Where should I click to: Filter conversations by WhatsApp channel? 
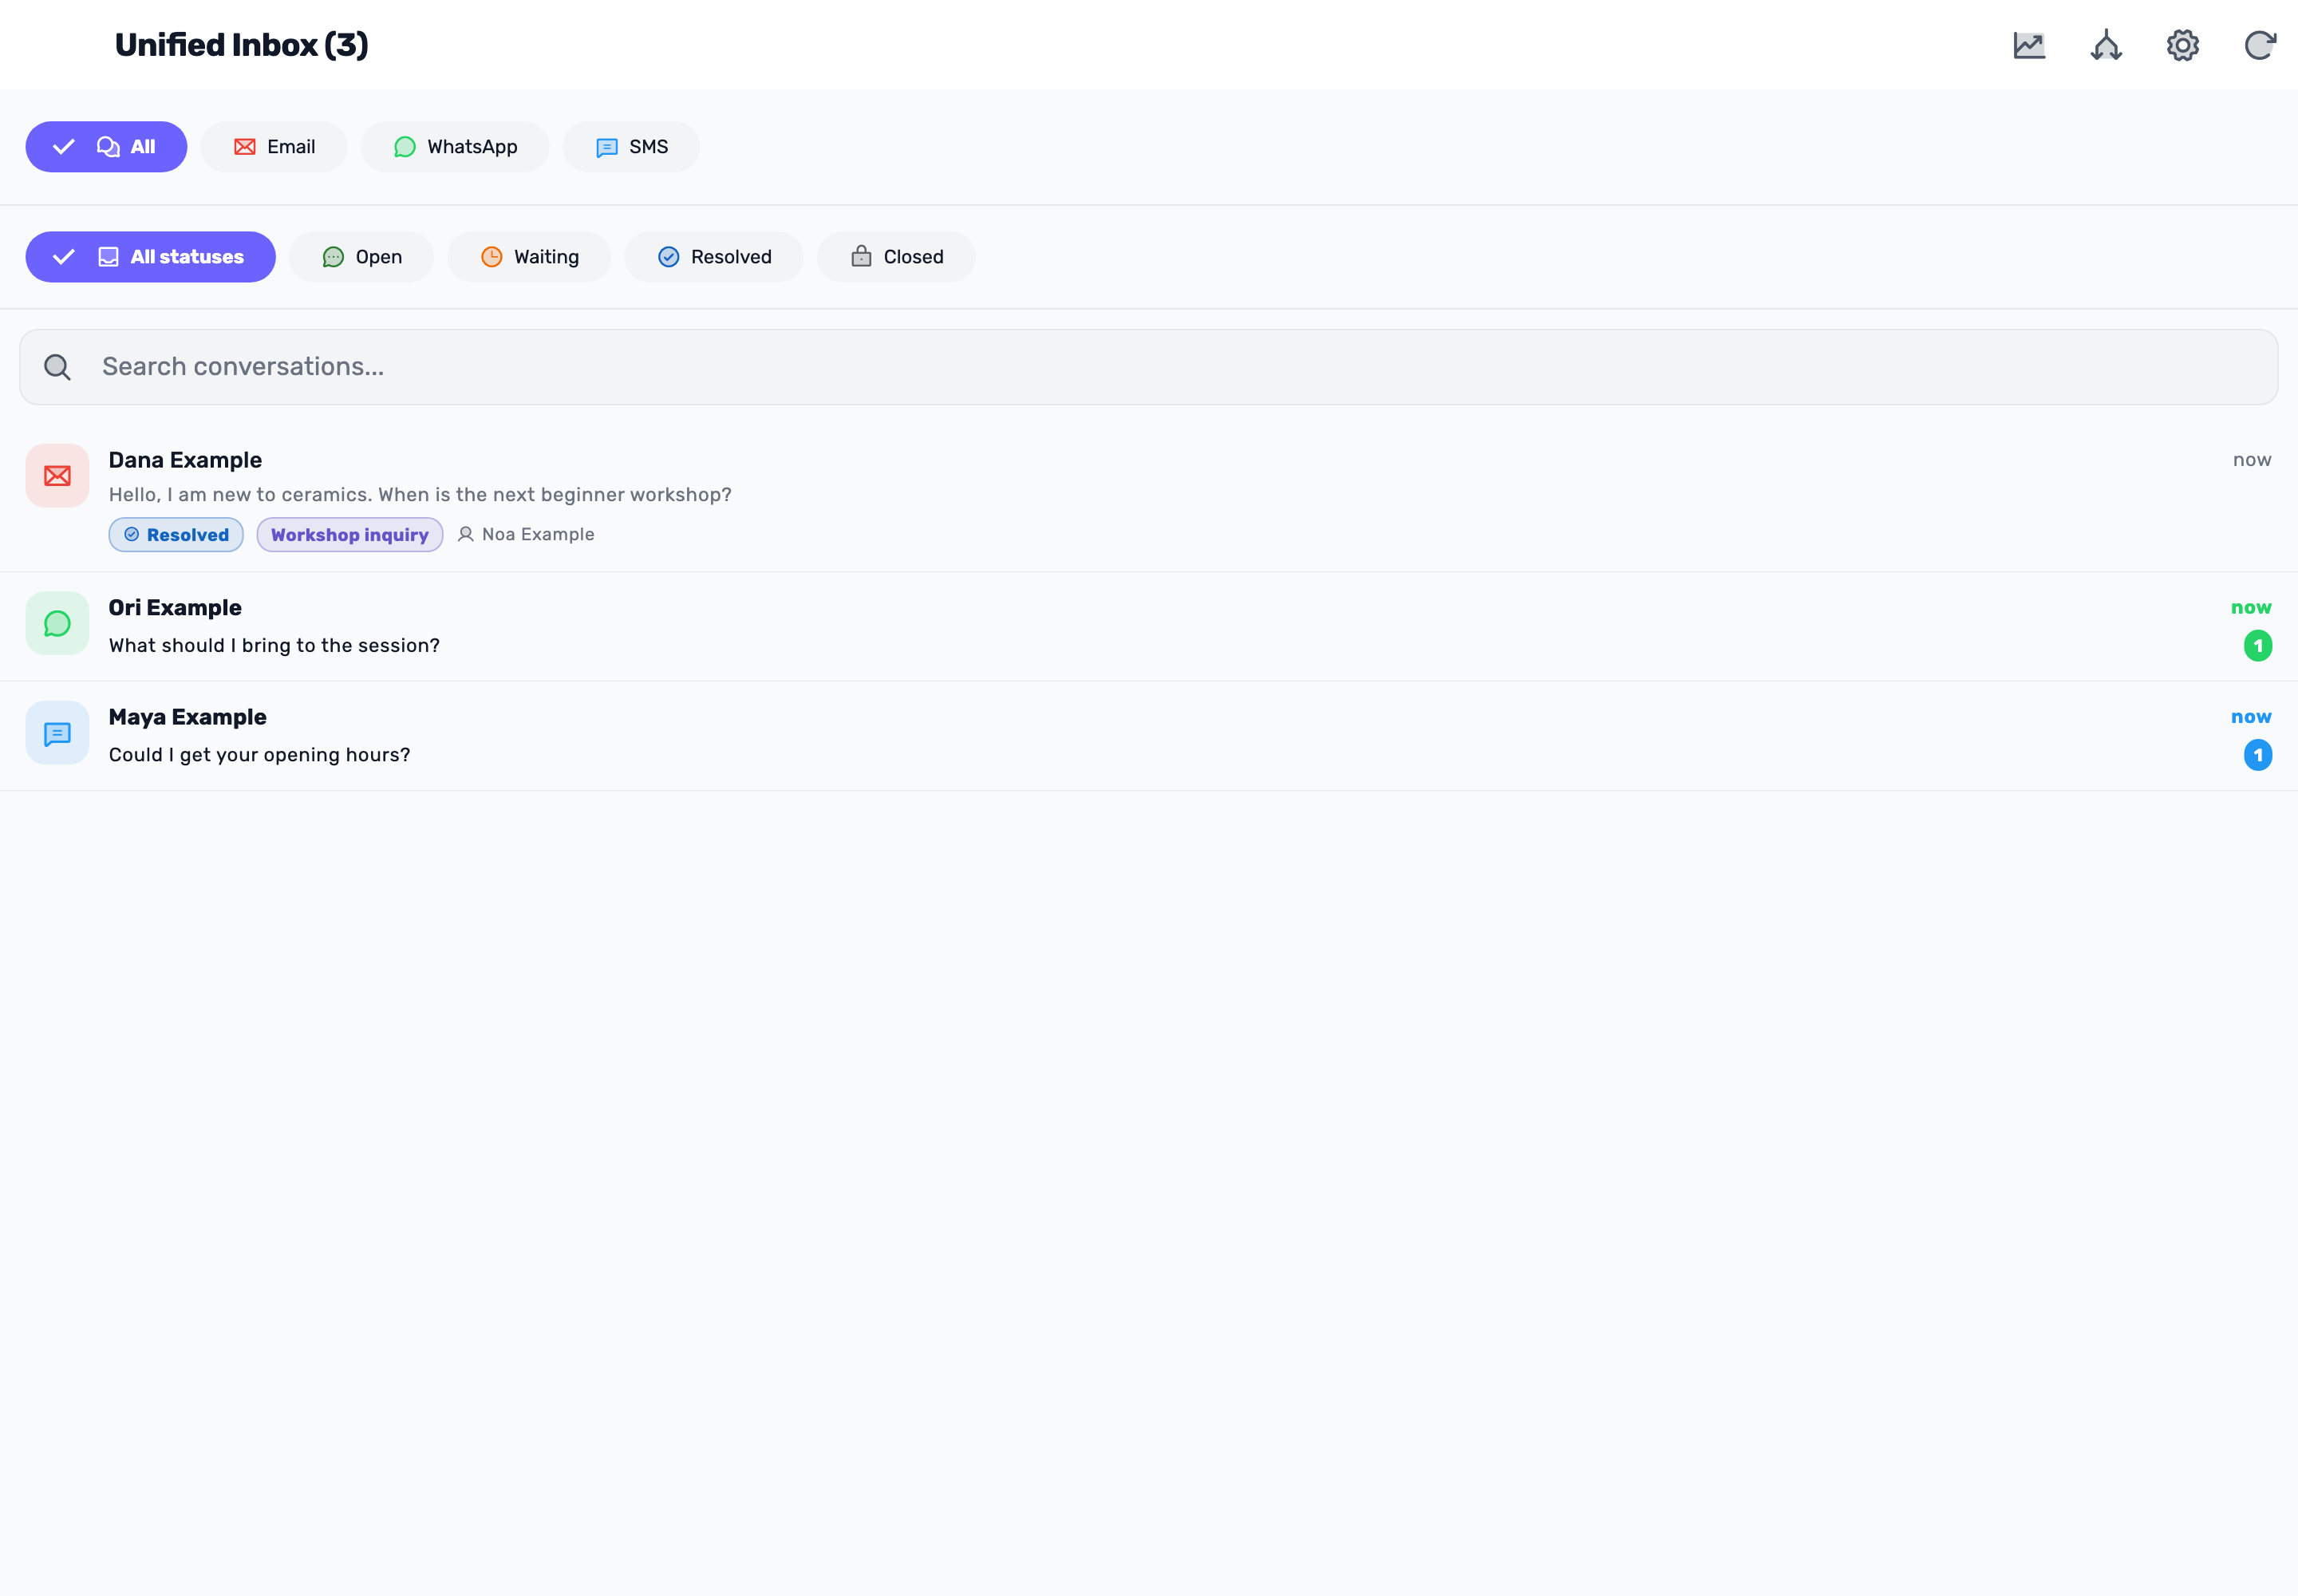click(455, 147)
